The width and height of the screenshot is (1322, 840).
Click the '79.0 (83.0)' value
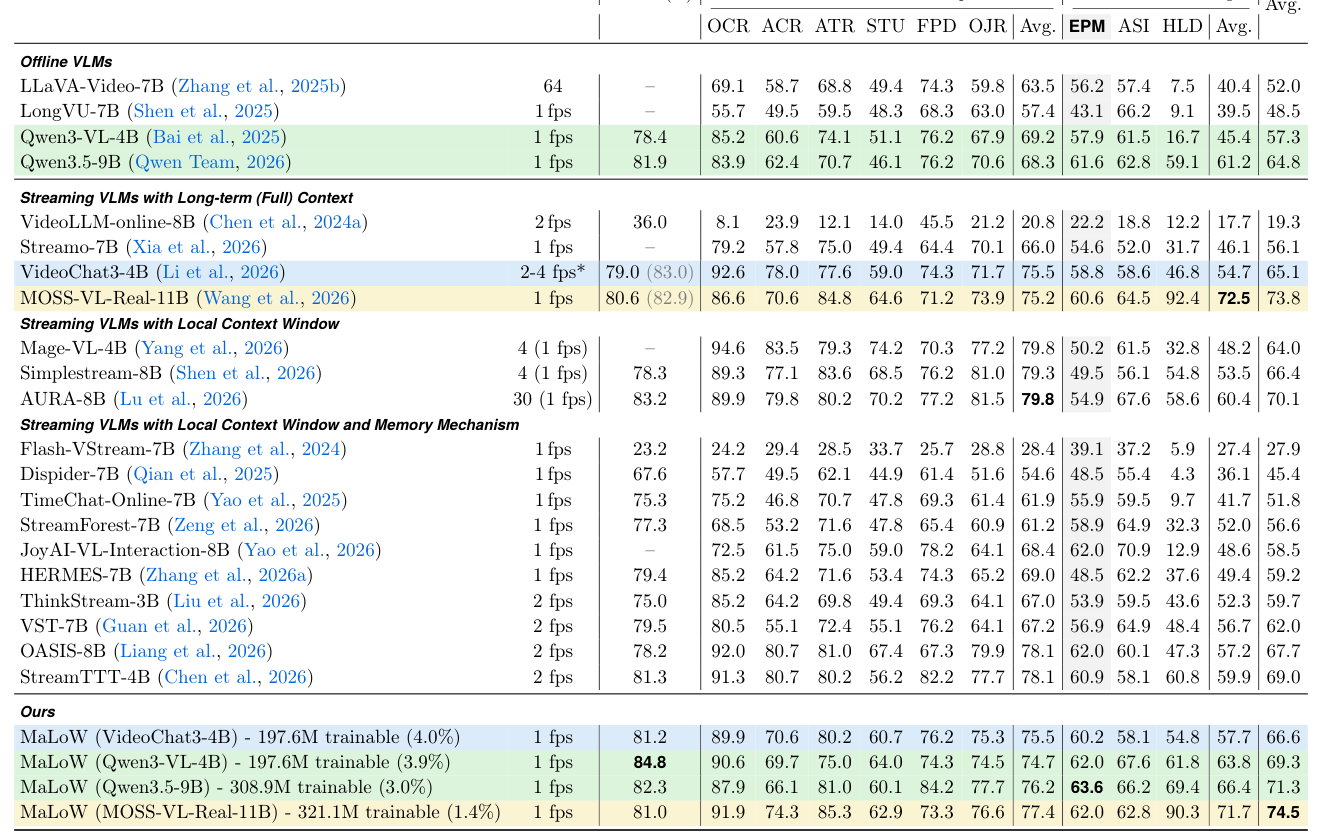coord(649,272)
